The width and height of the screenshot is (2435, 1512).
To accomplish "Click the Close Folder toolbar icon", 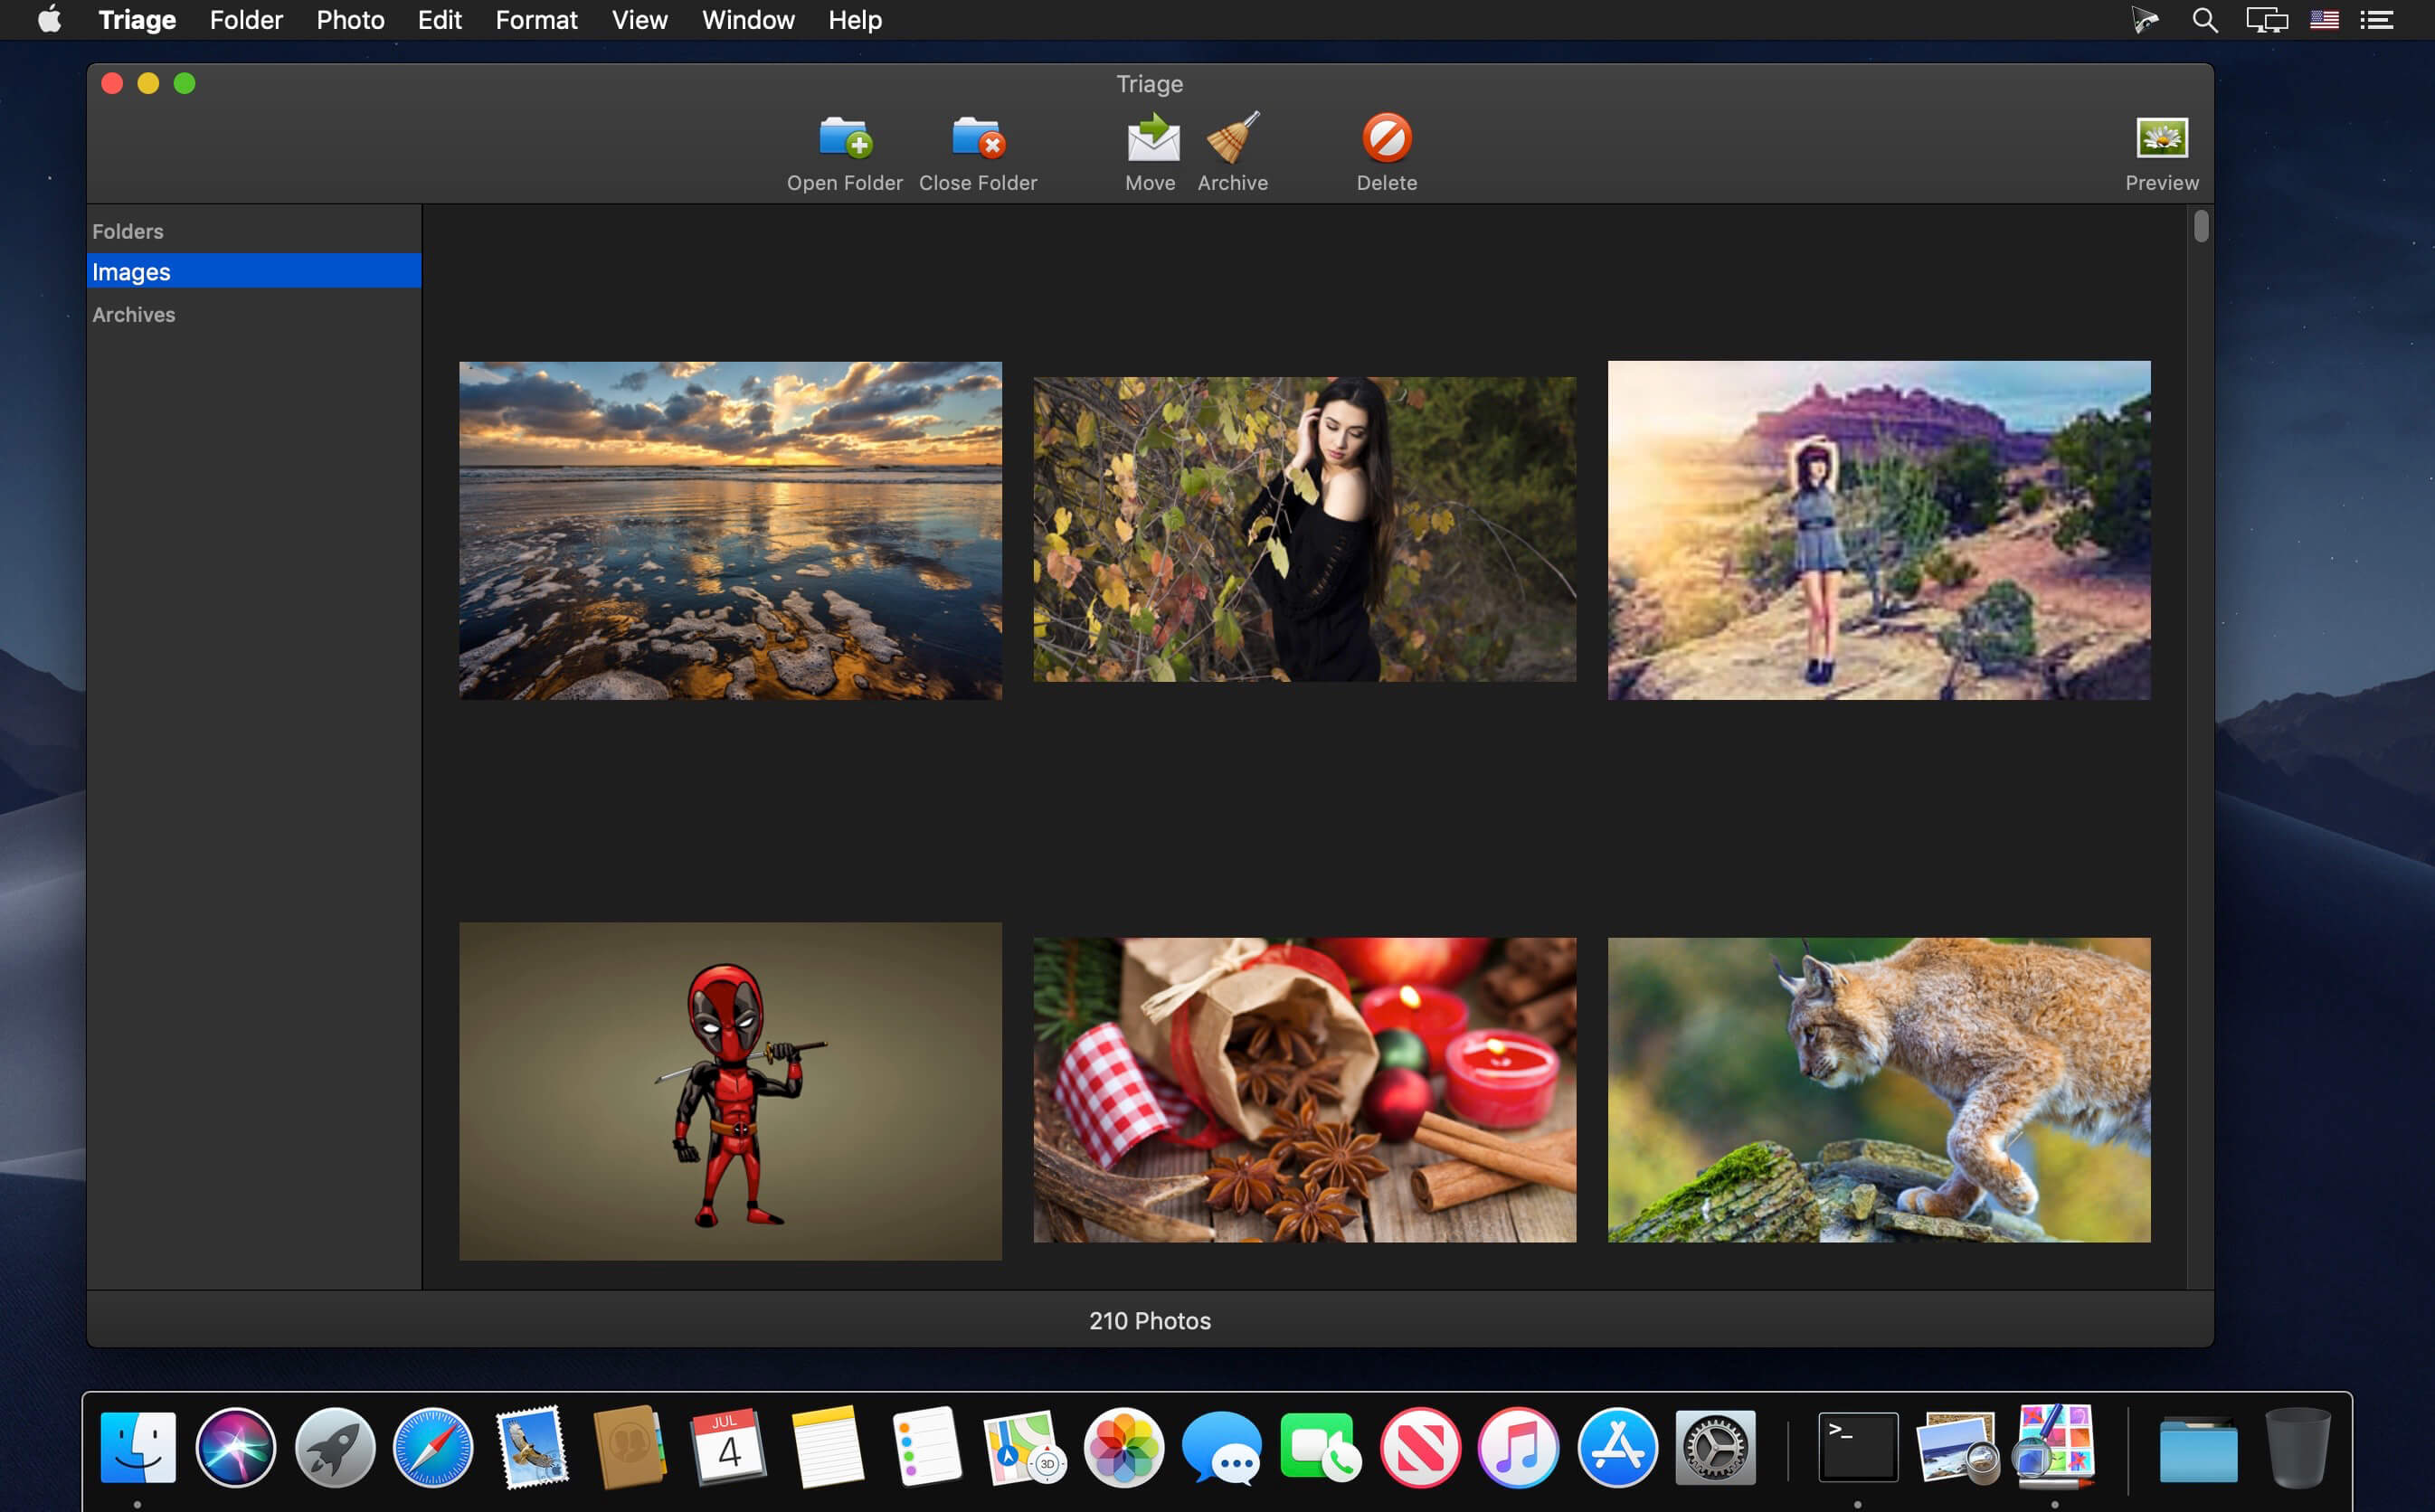I will point(978,138).
